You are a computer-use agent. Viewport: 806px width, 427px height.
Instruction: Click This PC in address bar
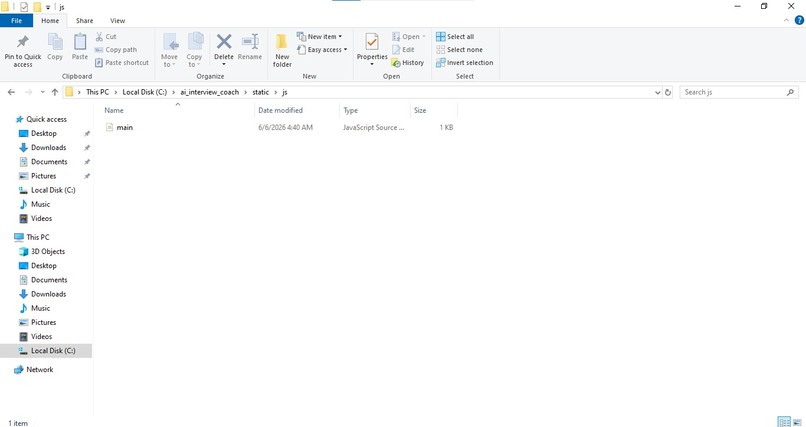tap(97, 92)
